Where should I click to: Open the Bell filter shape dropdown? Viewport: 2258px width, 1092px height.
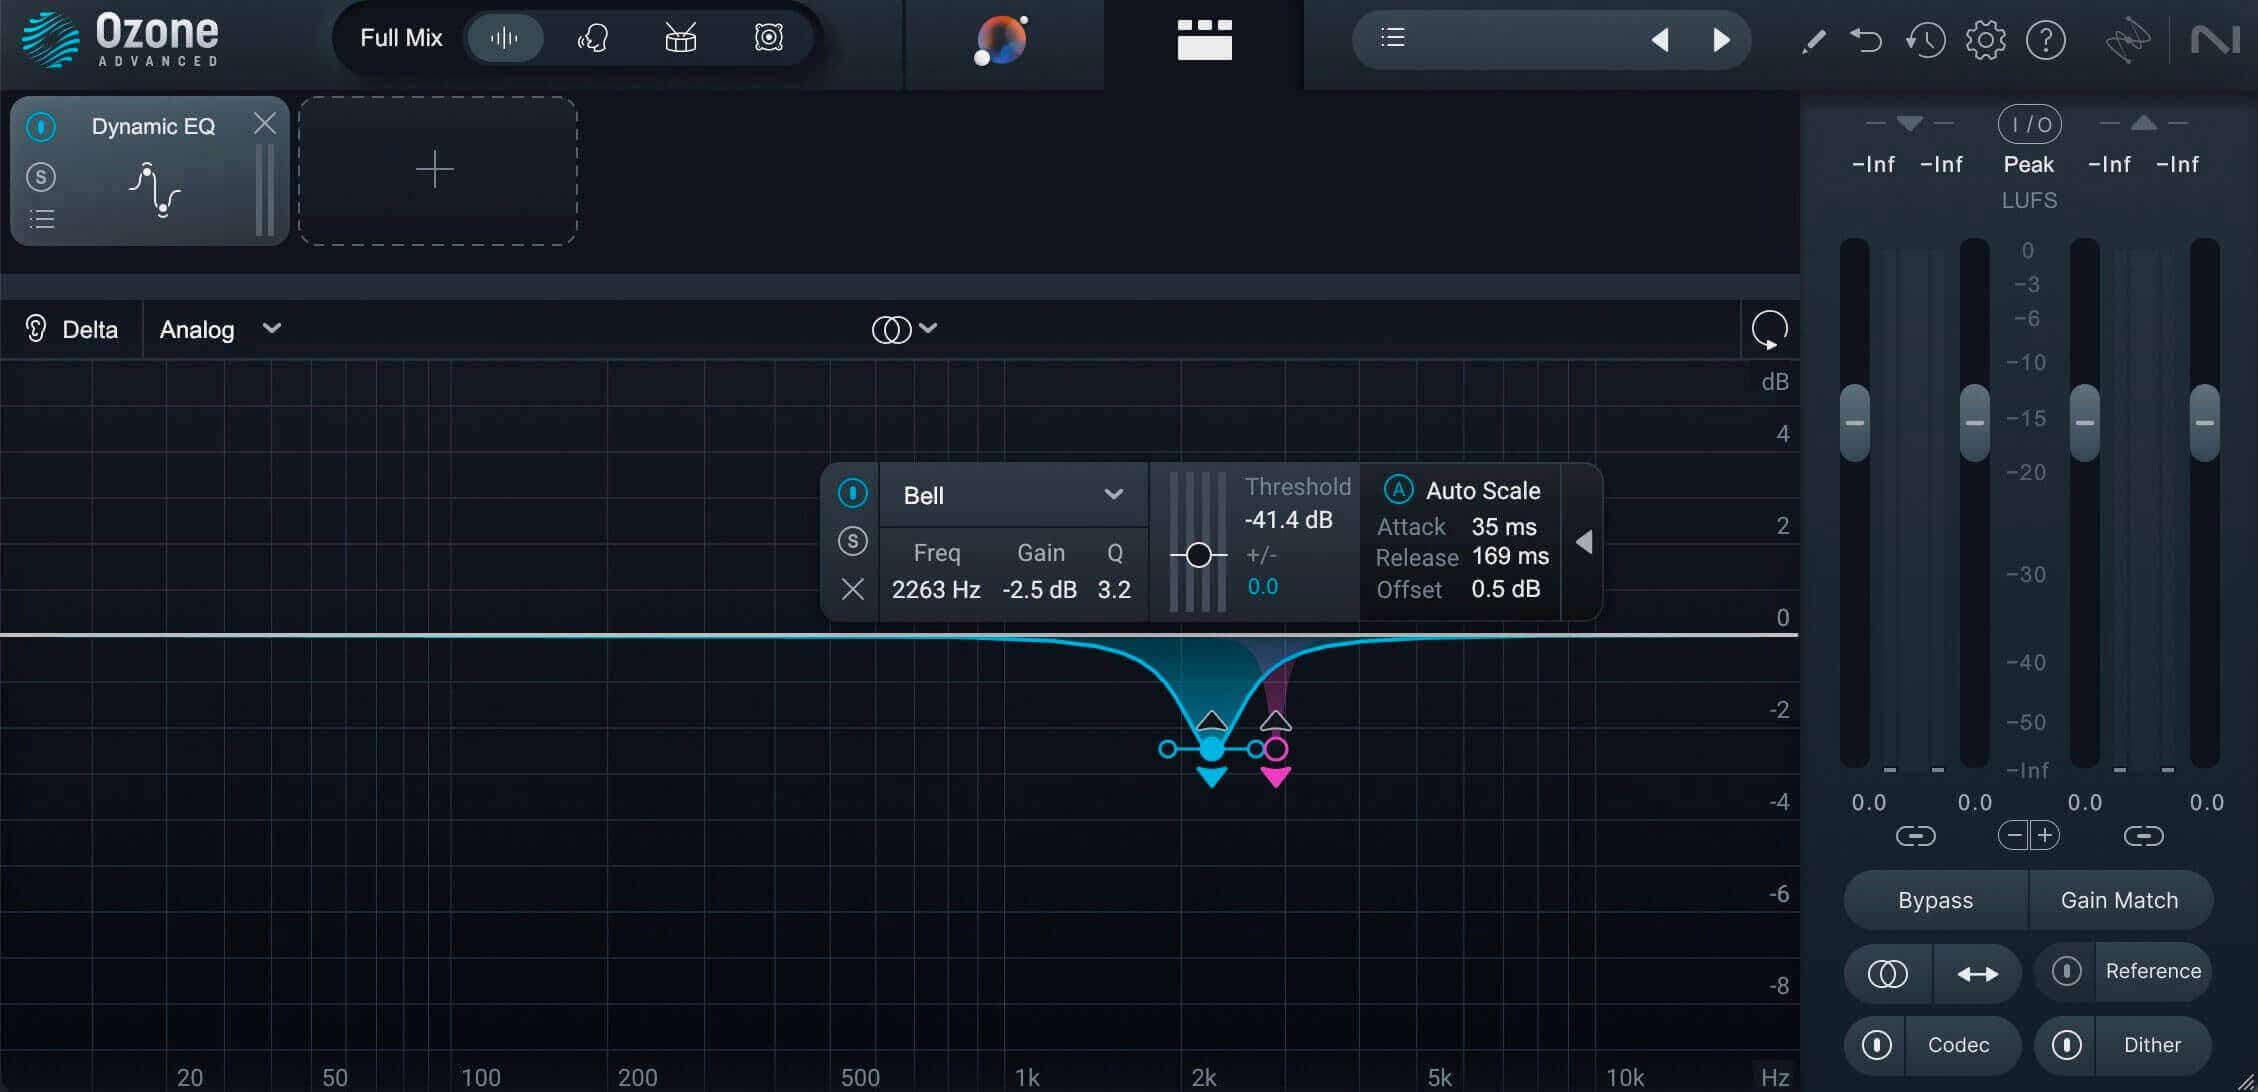(1013, 495)
